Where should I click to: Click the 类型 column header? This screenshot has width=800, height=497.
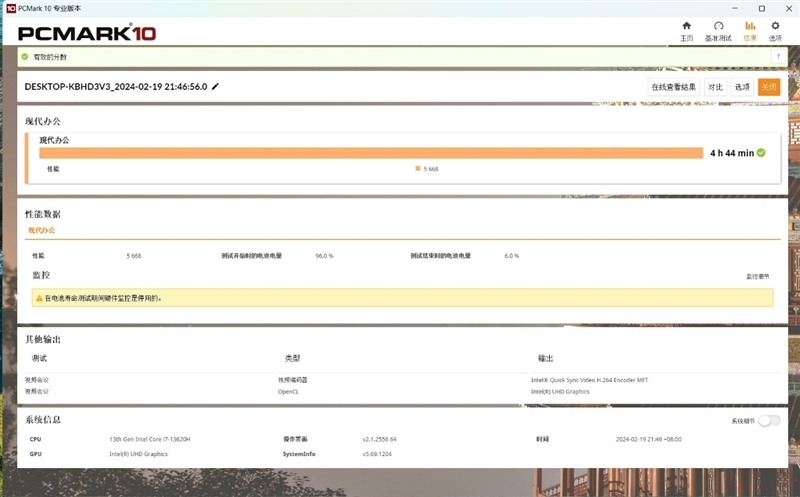point(292,359)
